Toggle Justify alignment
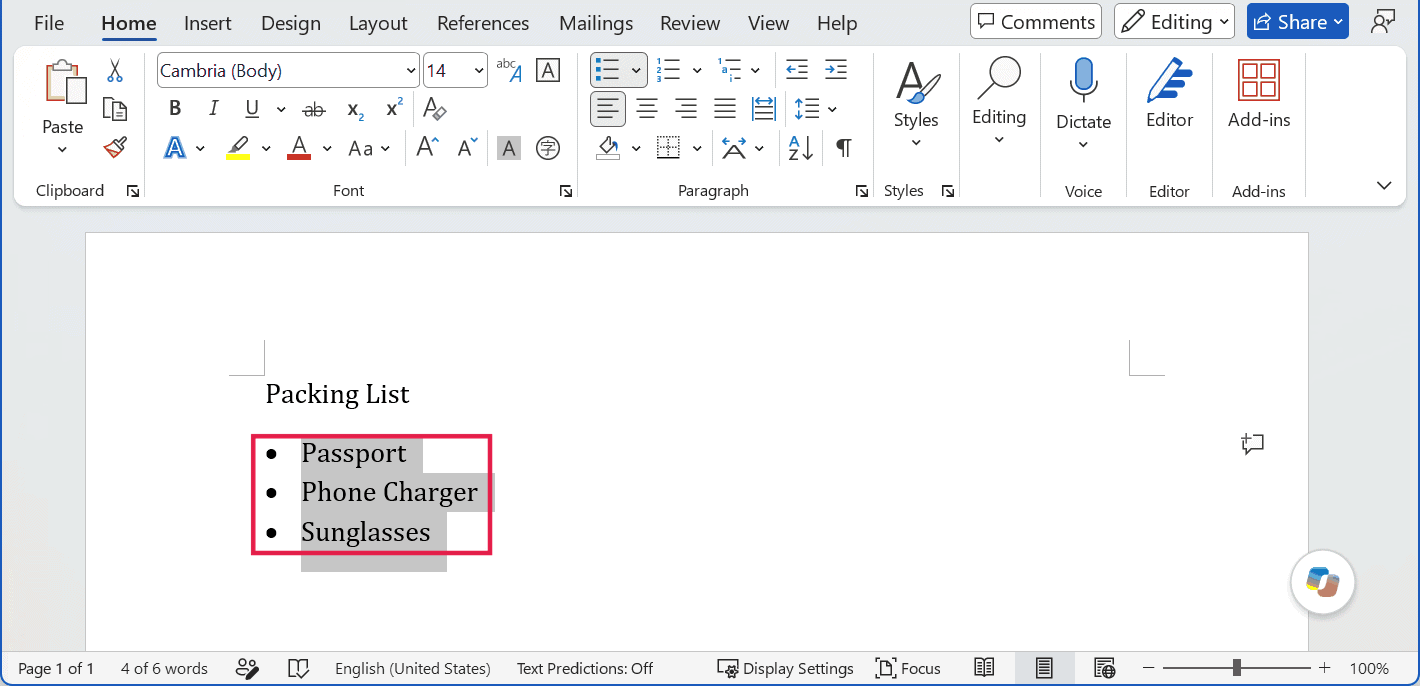Screen dimensions: 1420x686 (x=724, y=109)
